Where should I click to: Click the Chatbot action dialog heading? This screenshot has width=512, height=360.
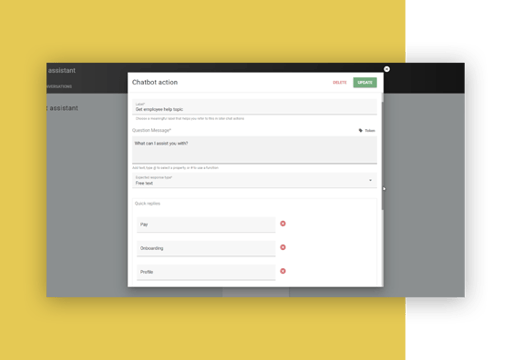click(155, 82)
